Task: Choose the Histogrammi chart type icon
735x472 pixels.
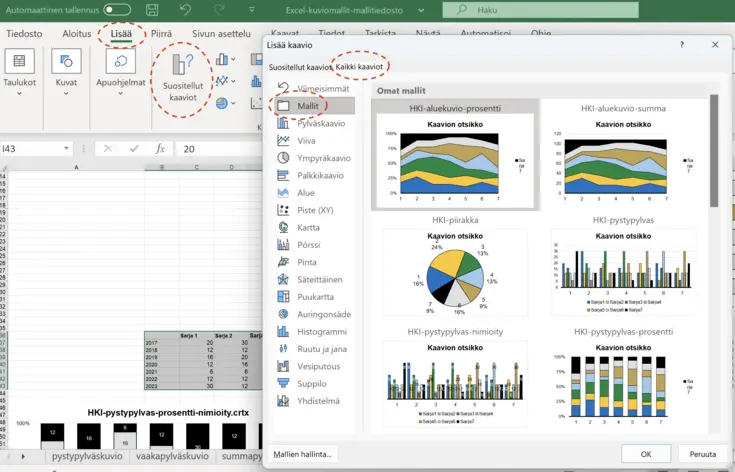Action: (283, 331)
